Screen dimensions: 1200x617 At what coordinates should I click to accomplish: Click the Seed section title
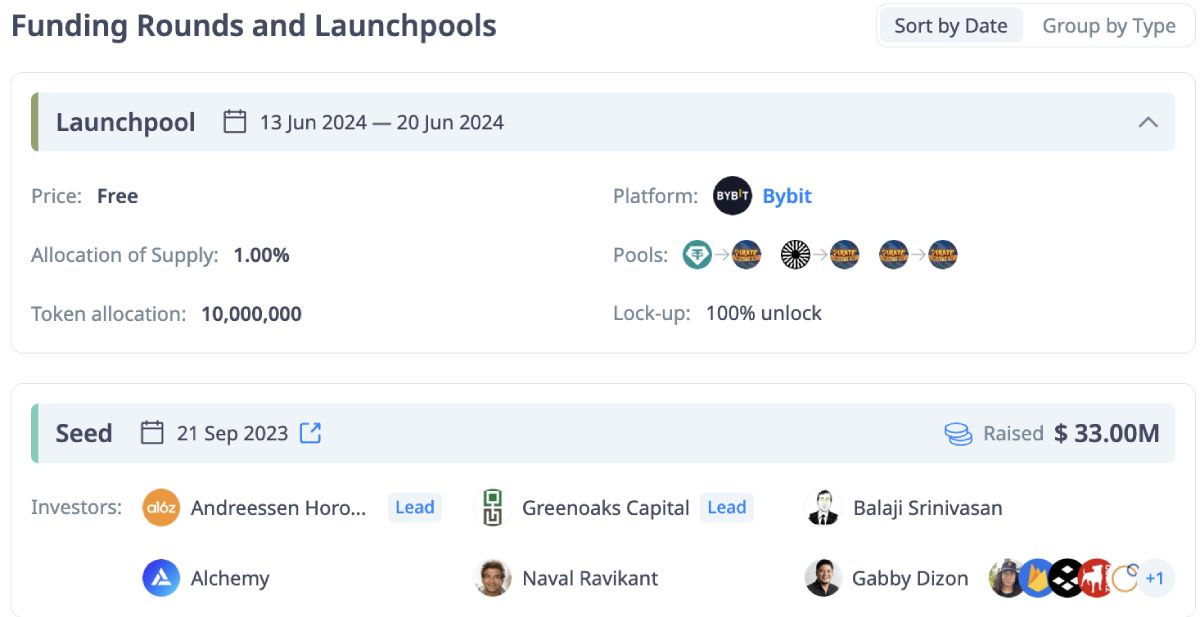(84, 433)
